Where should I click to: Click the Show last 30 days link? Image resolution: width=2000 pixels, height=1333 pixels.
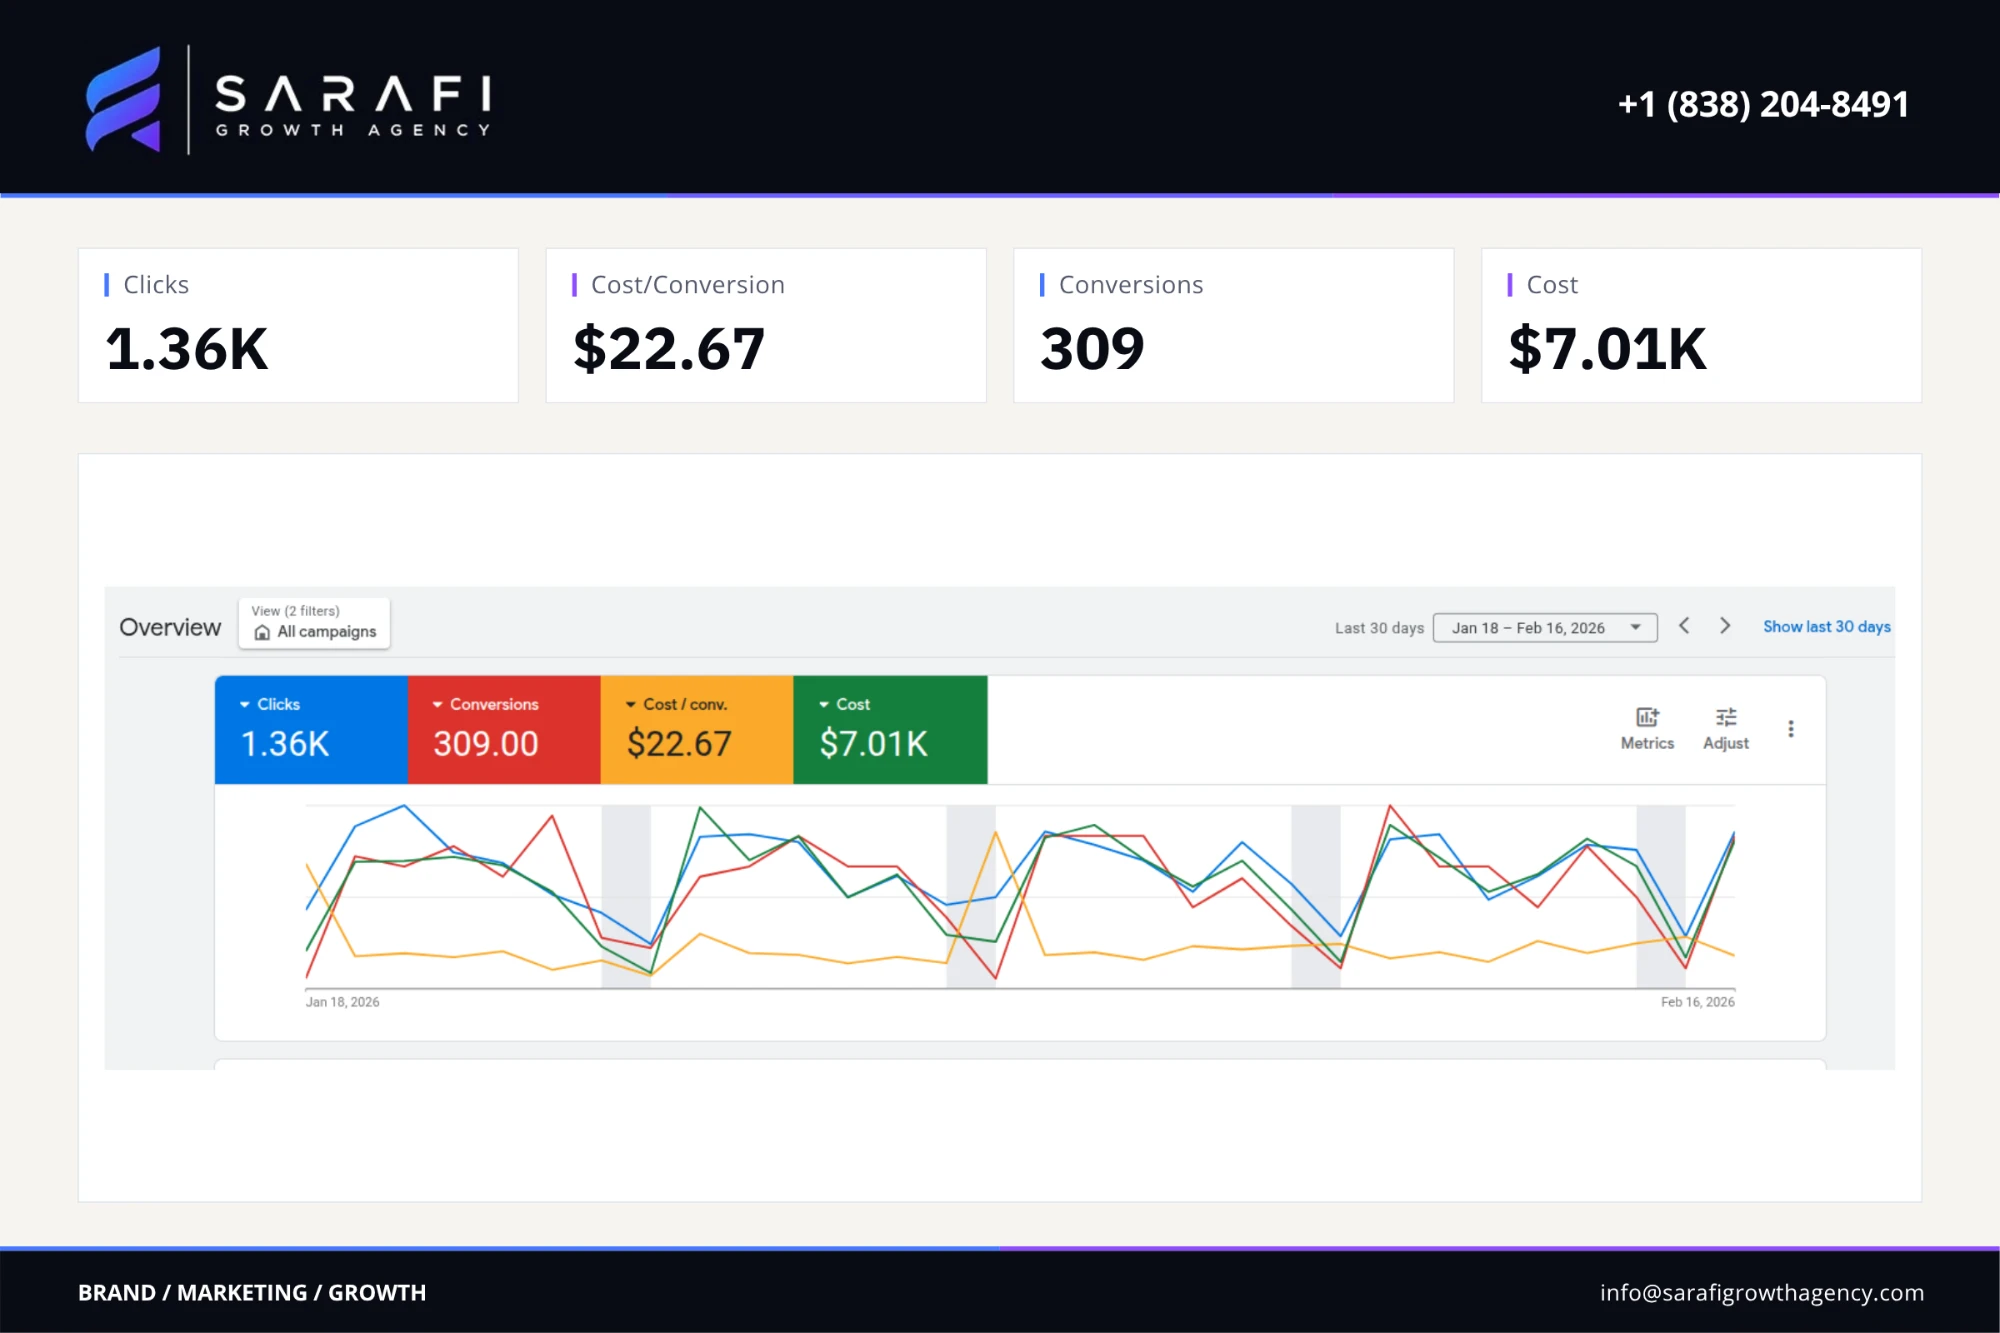(x=1826, y=627)
